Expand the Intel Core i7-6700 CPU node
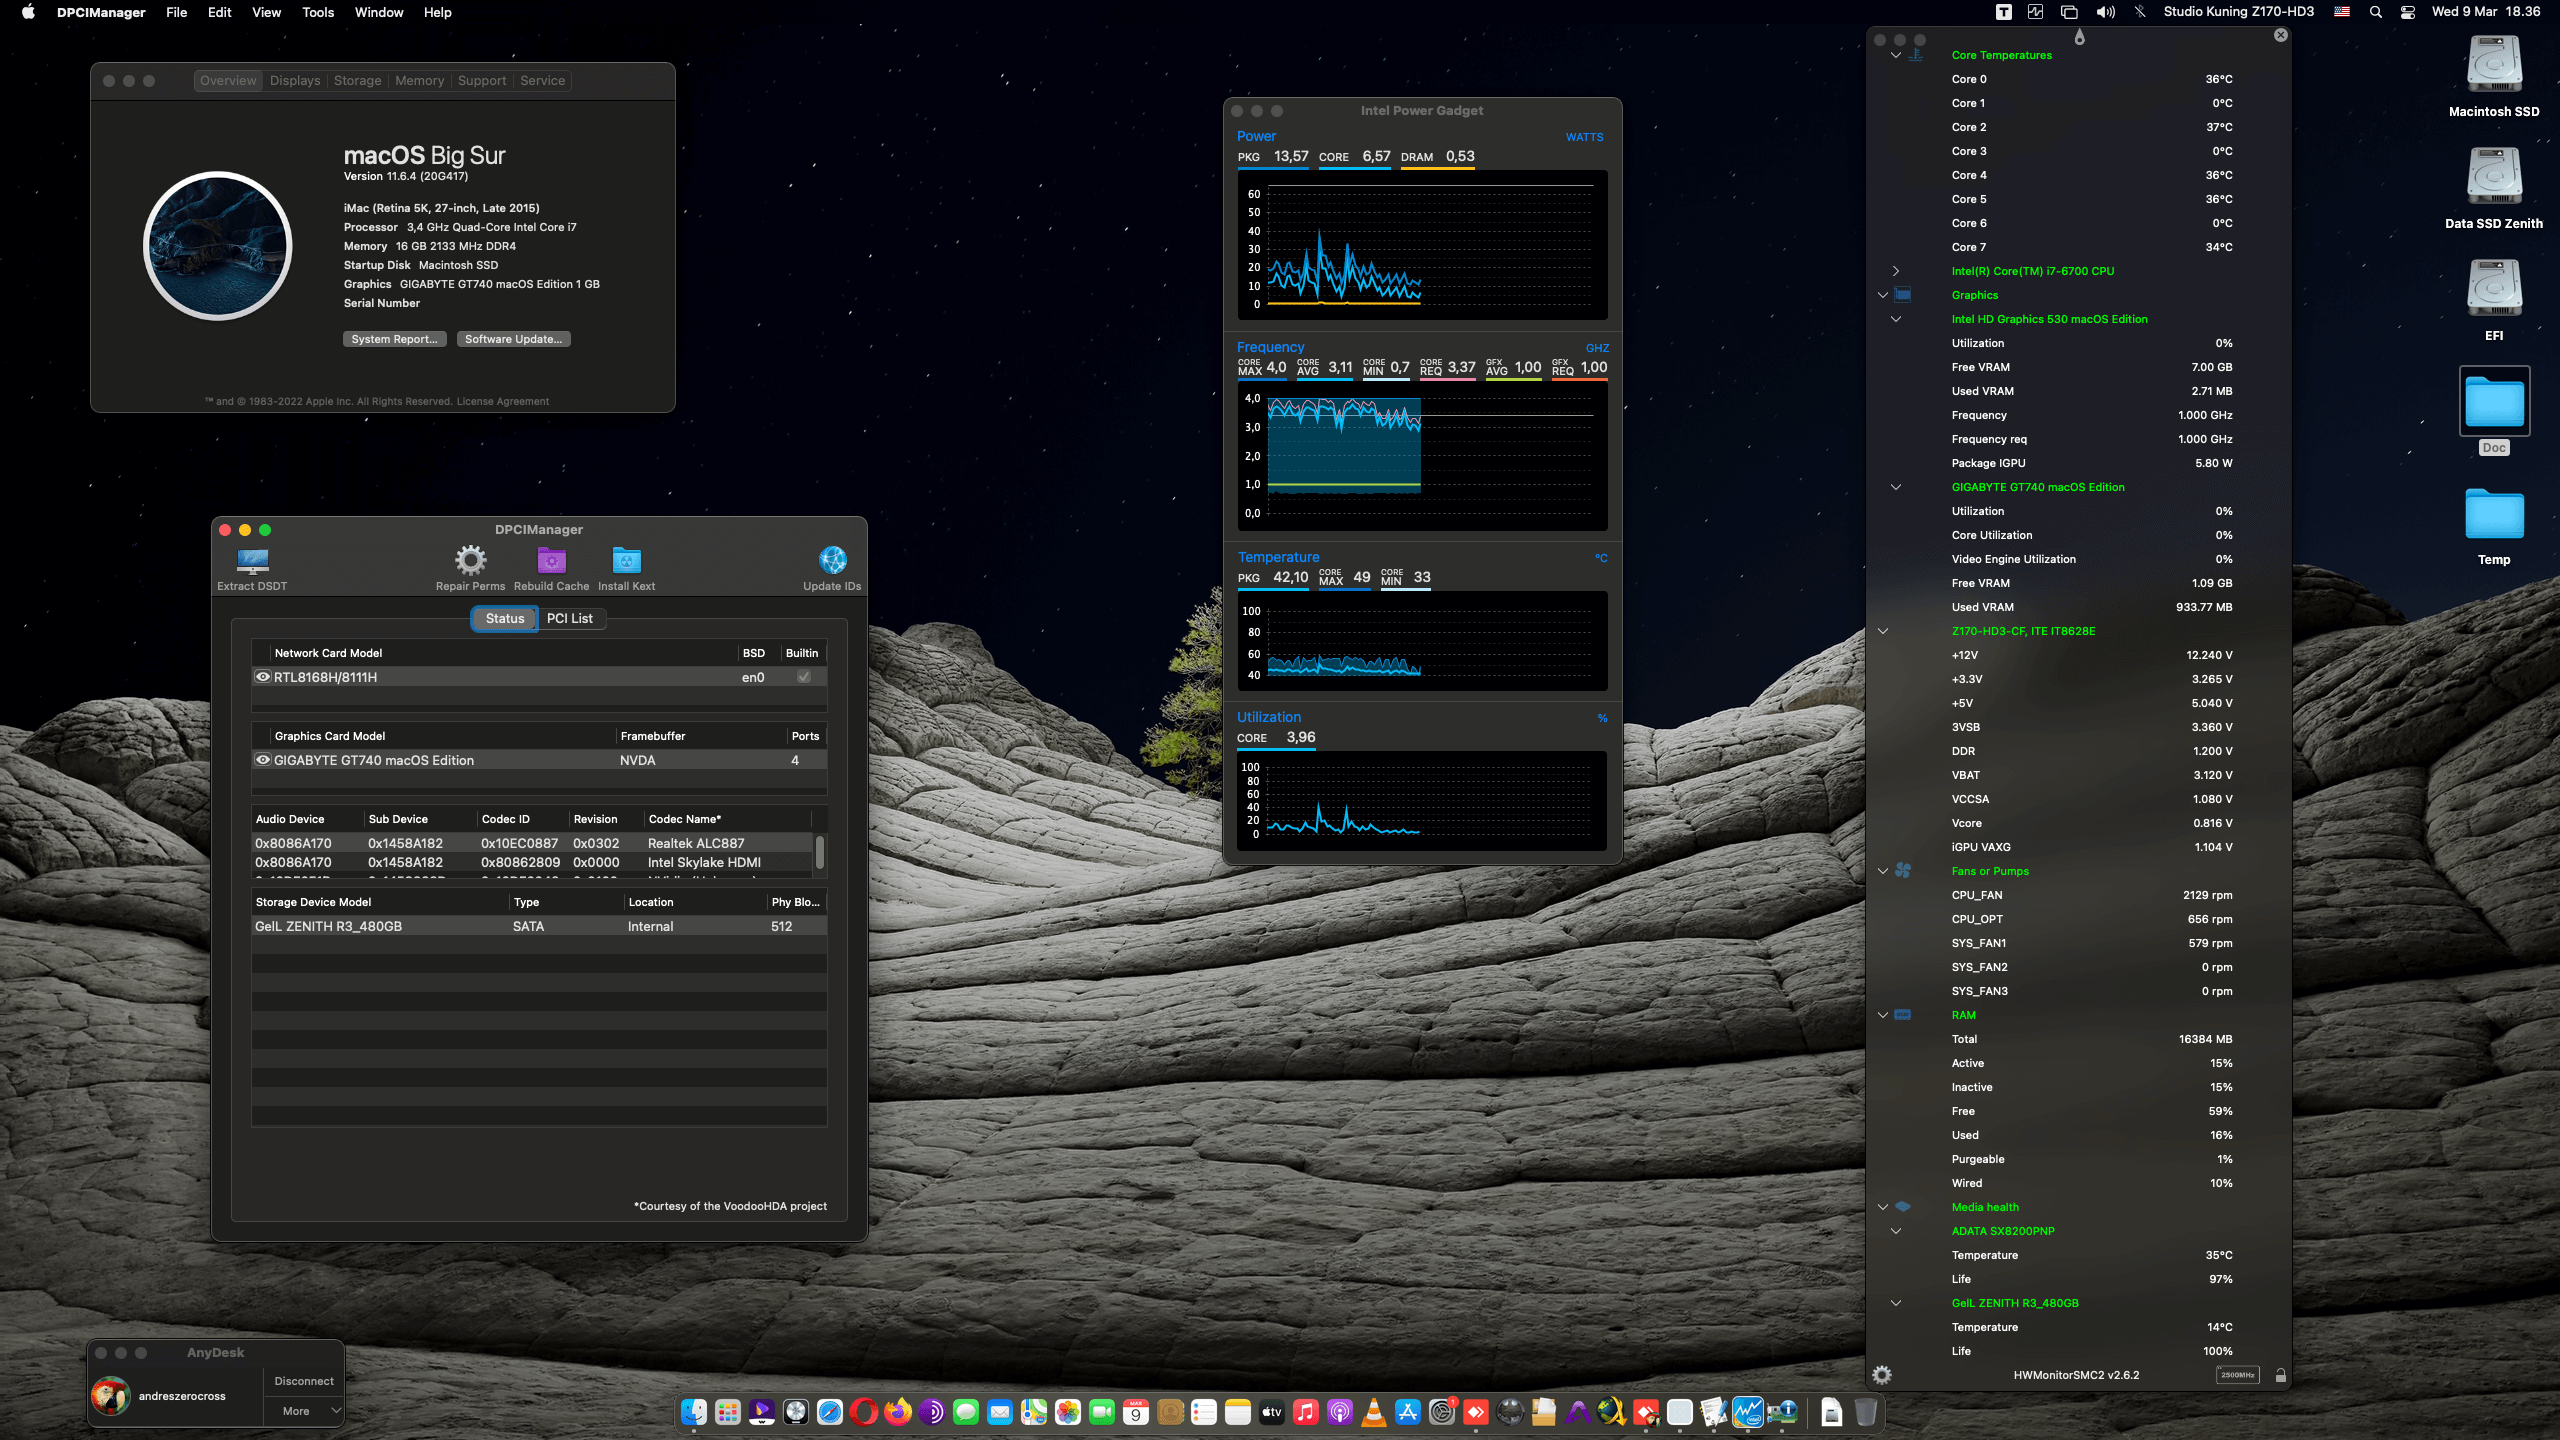 (x=1895, y=271)
